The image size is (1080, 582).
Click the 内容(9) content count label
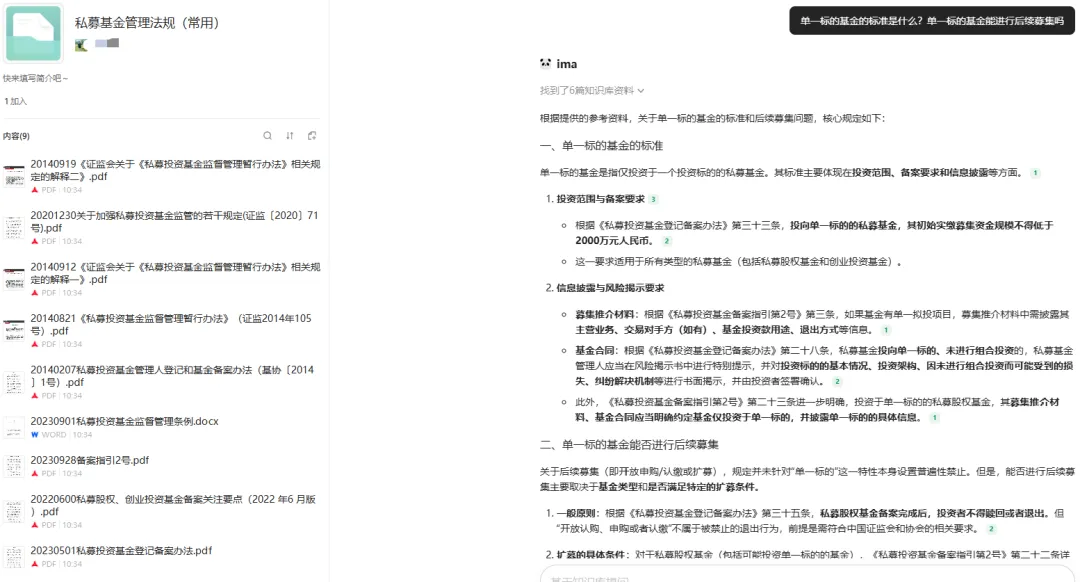pos(17,136)
